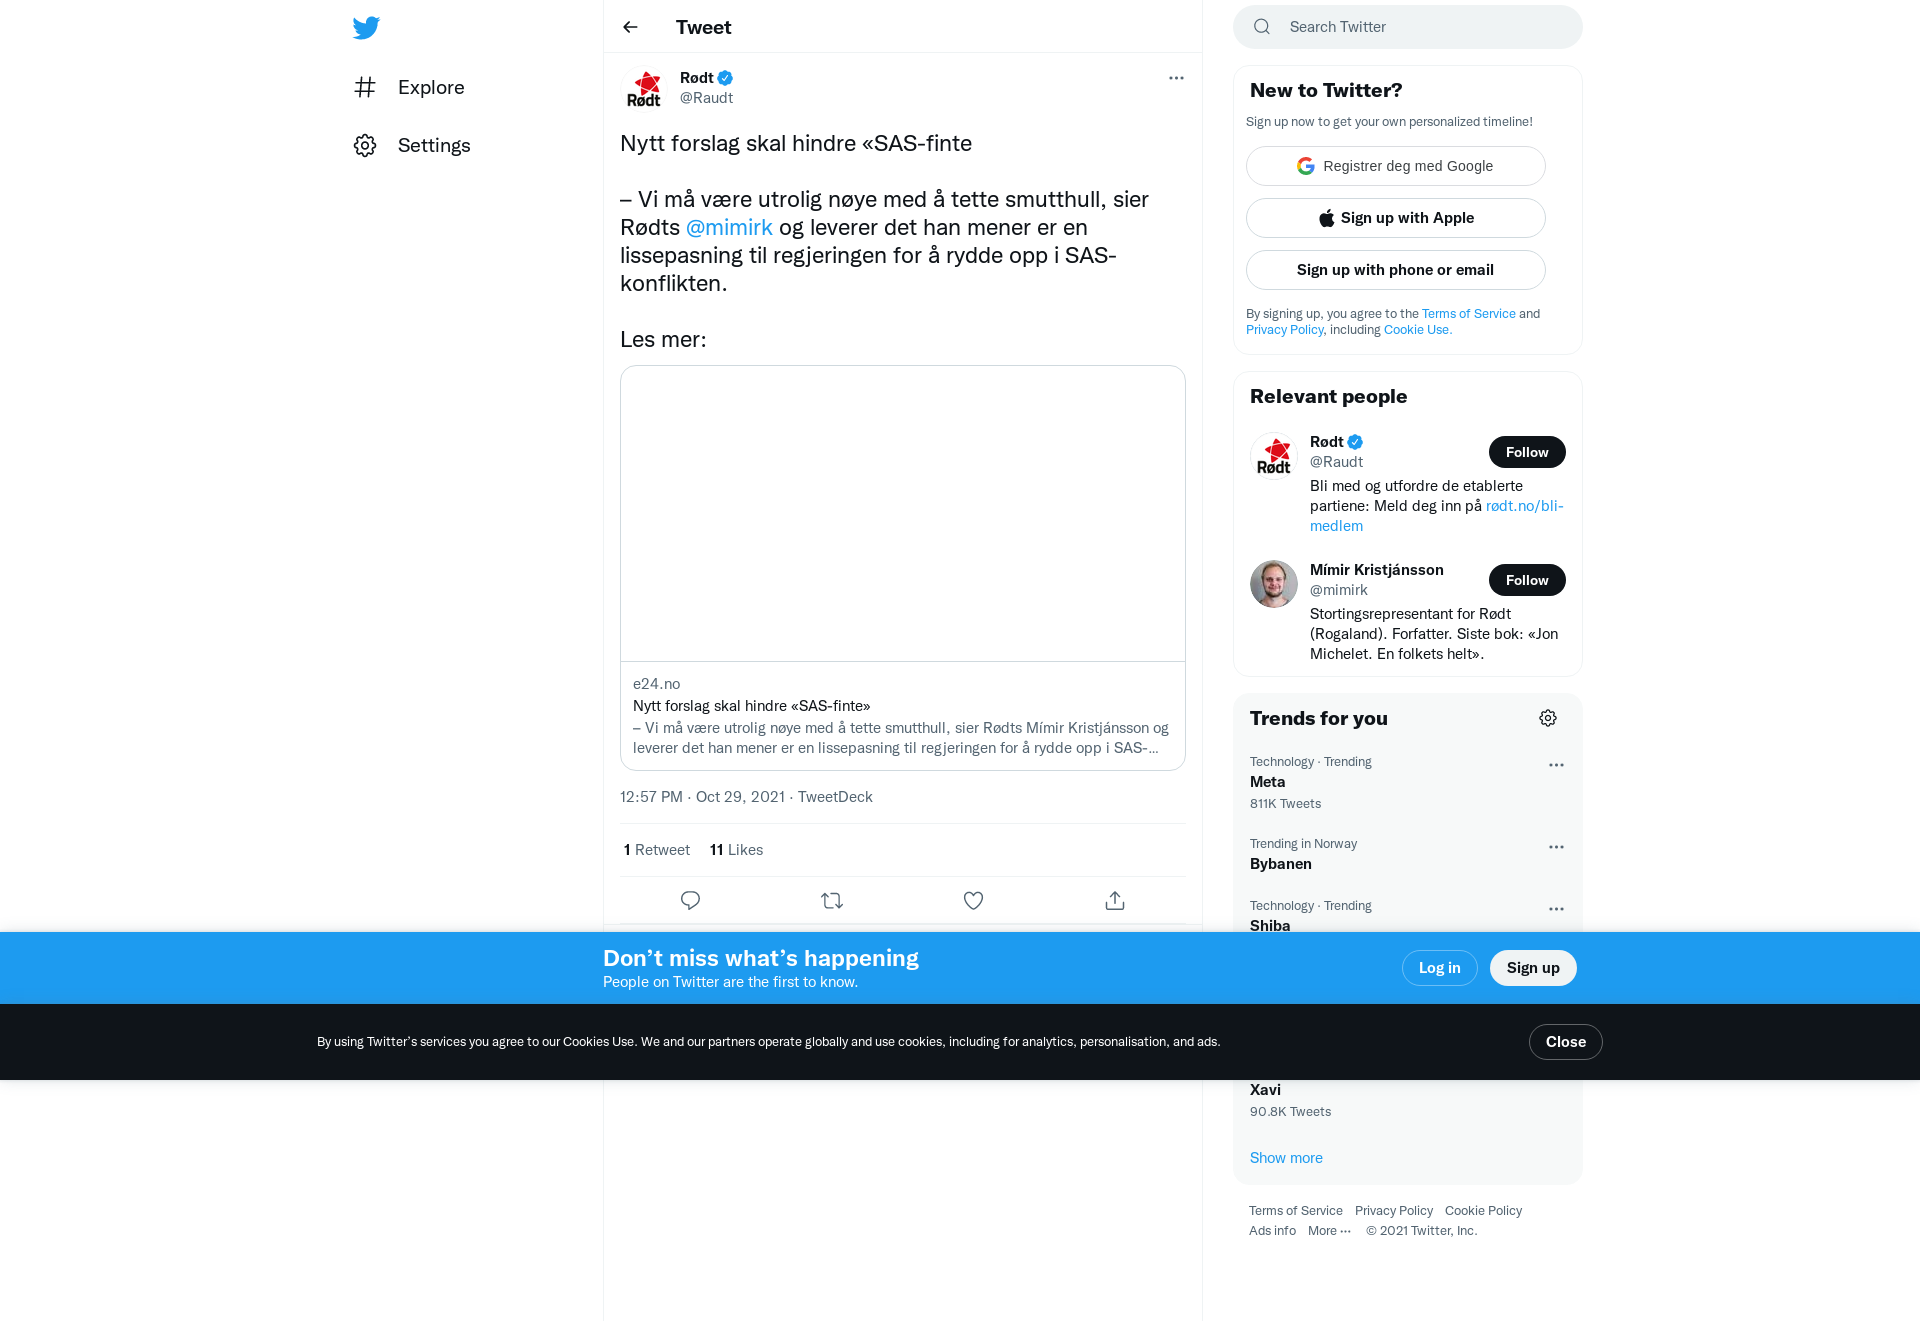Click Sign up with Apple

1396,218
